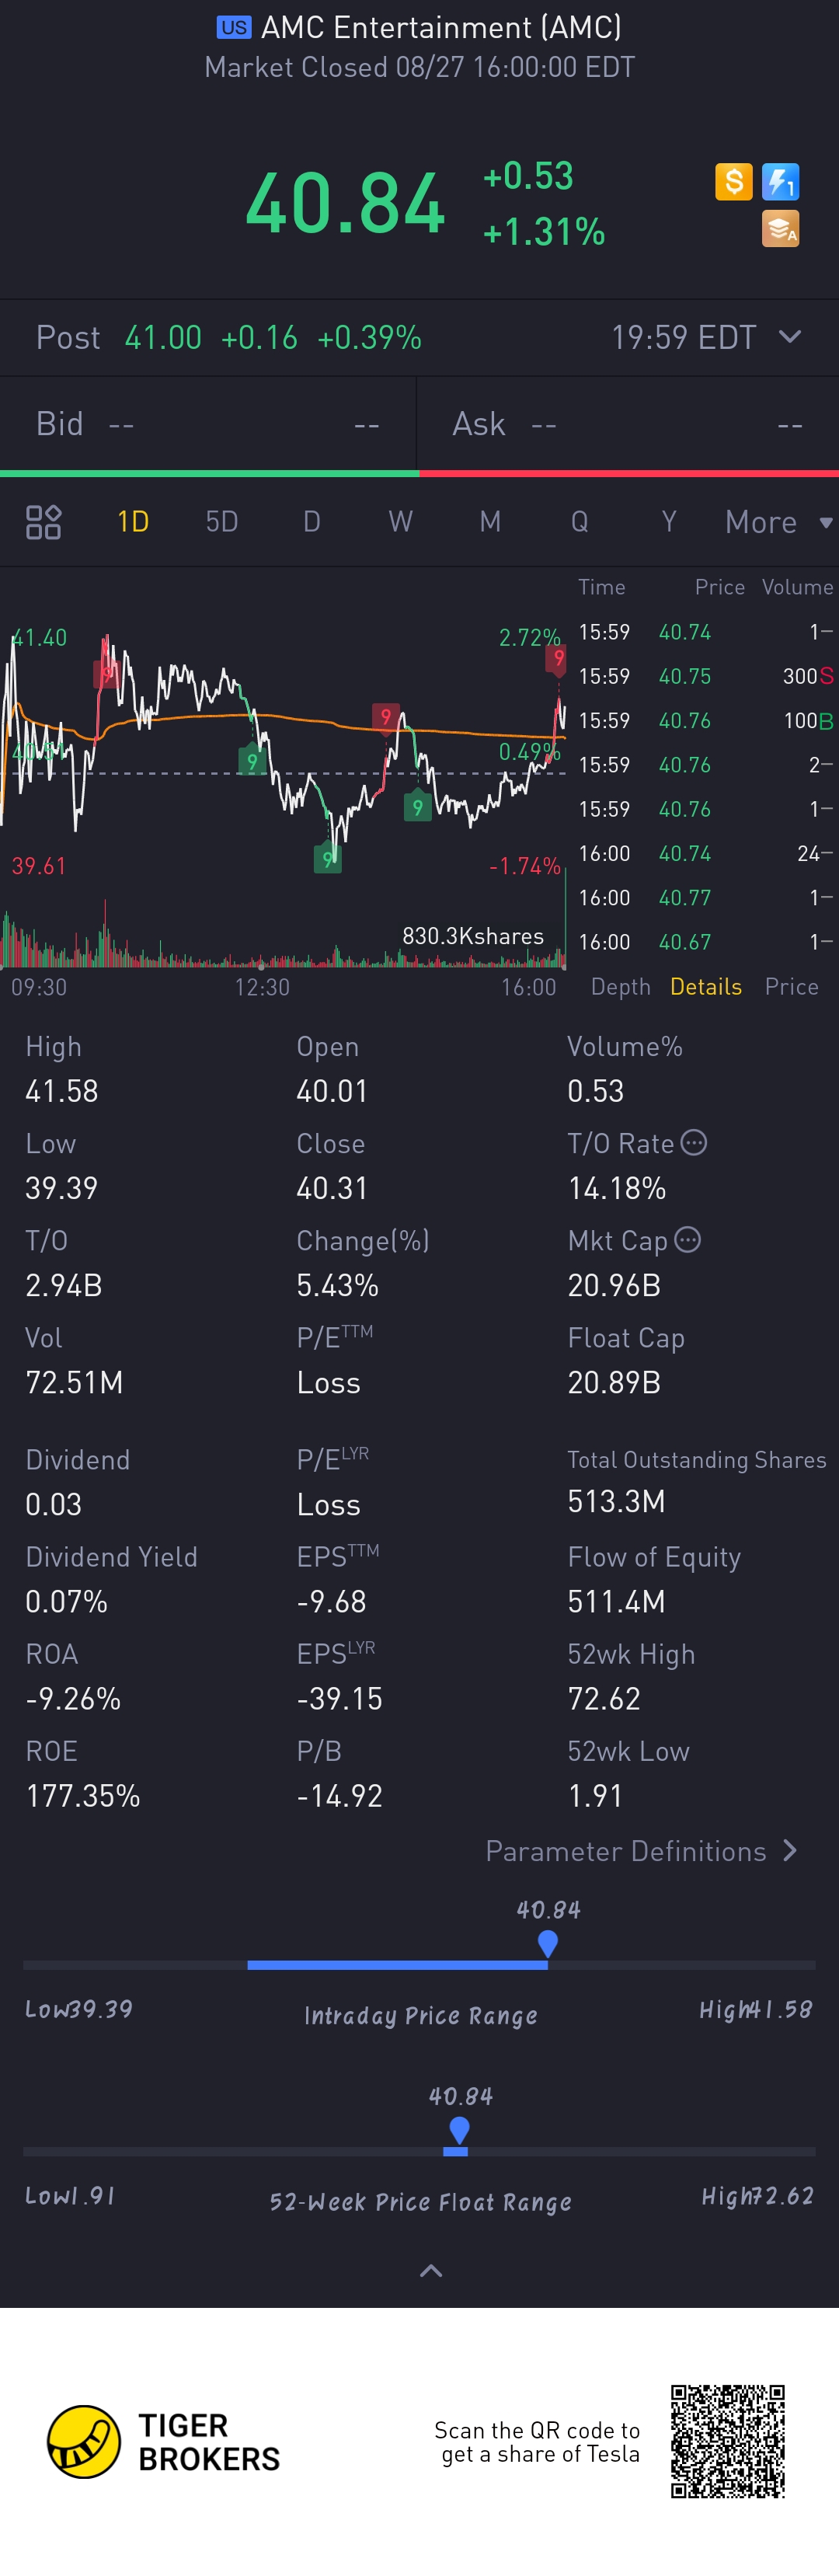Viewport: 839px width, 2576px height.
Task: Tap the Bid quote panel
Action: (x=208, y=424)
